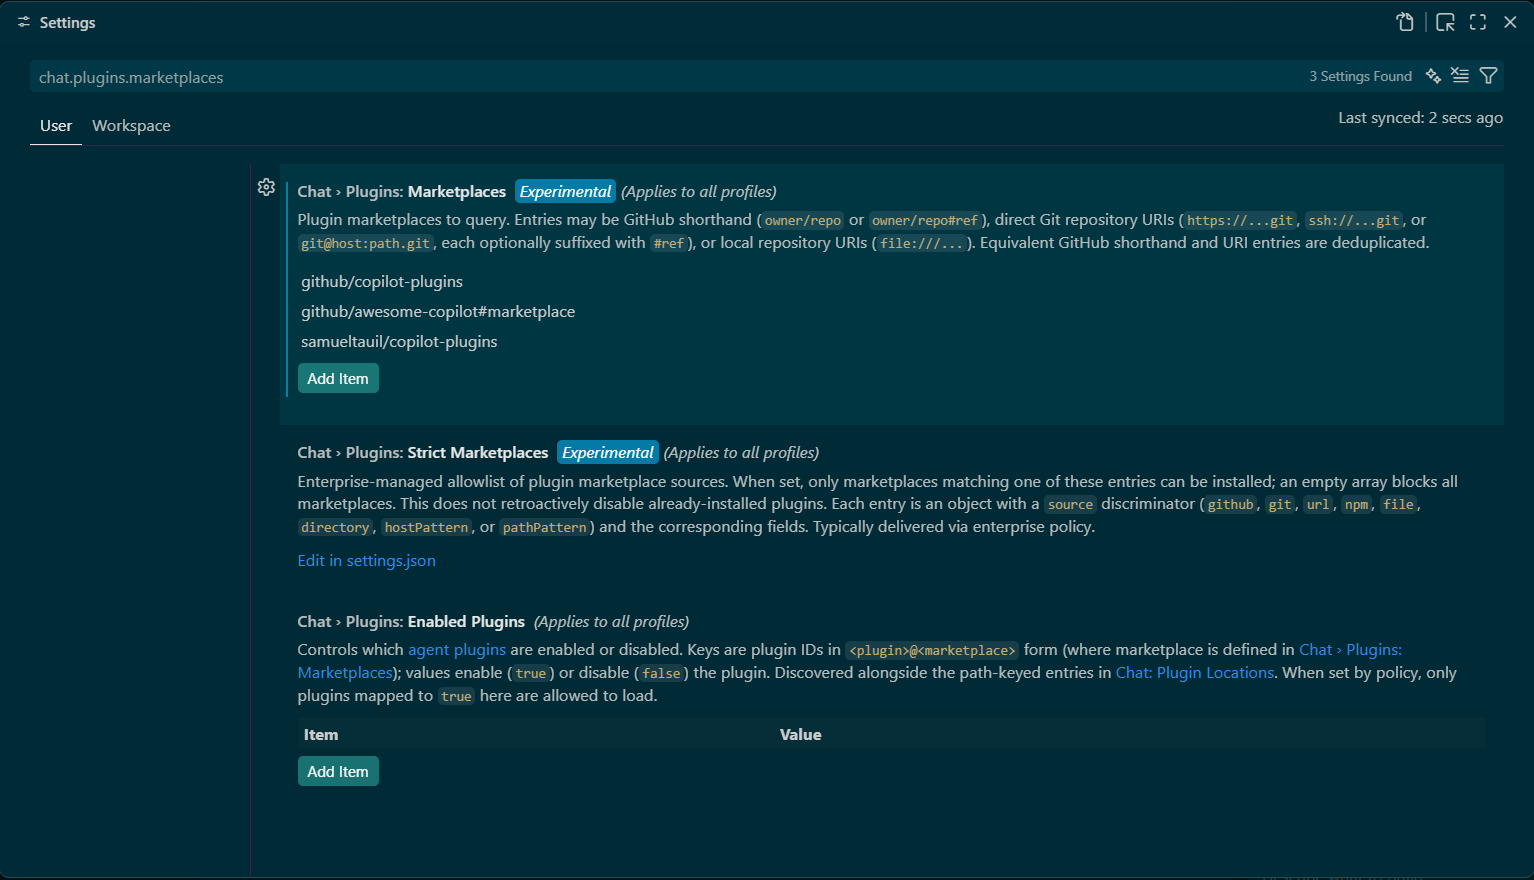Click the git@host:path.git code snippet
The width and height of the screenshot is (1534, 880).
point(365,244)
